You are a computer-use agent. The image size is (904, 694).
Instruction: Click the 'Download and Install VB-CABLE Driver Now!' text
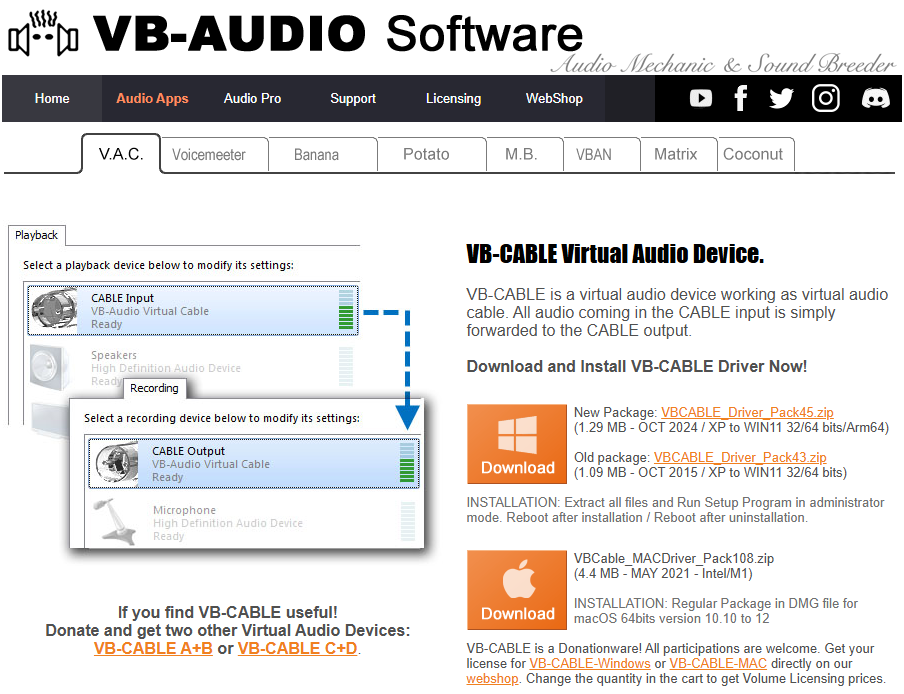pos(636,367)
